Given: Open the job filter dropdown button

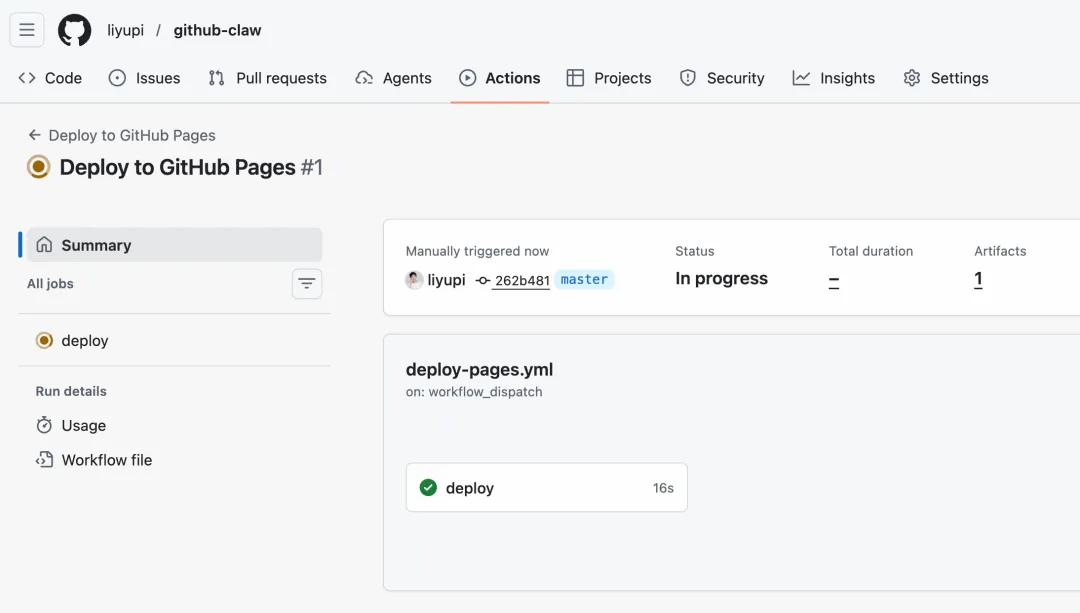Looking at the screenshot, I should point(307,284).
